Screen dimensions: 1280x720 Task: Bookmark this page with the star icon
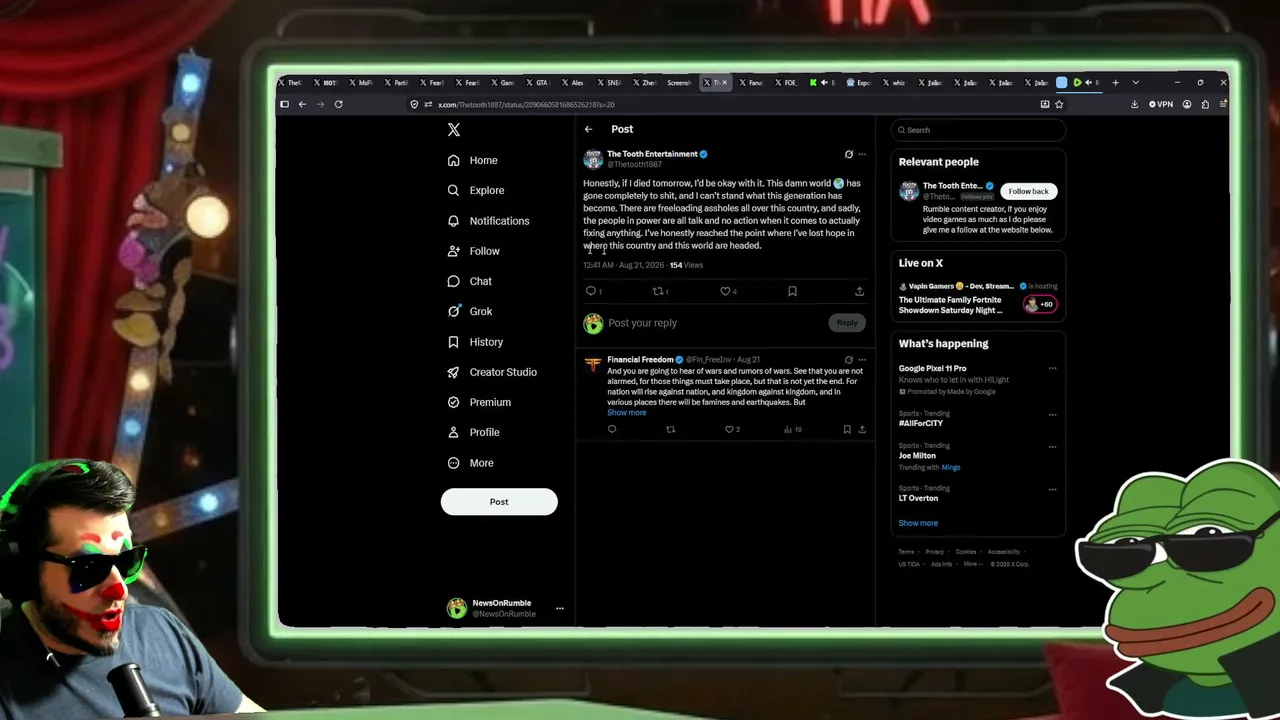pos(1061,104)
